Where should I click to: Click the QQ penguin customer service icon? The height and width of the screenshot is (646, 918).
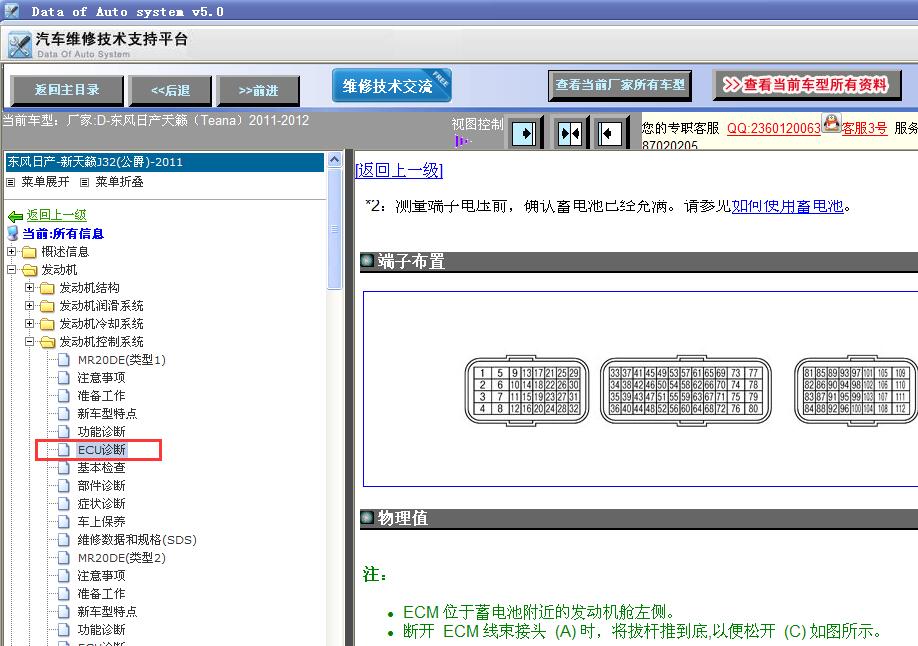click(x=831, y=124)
